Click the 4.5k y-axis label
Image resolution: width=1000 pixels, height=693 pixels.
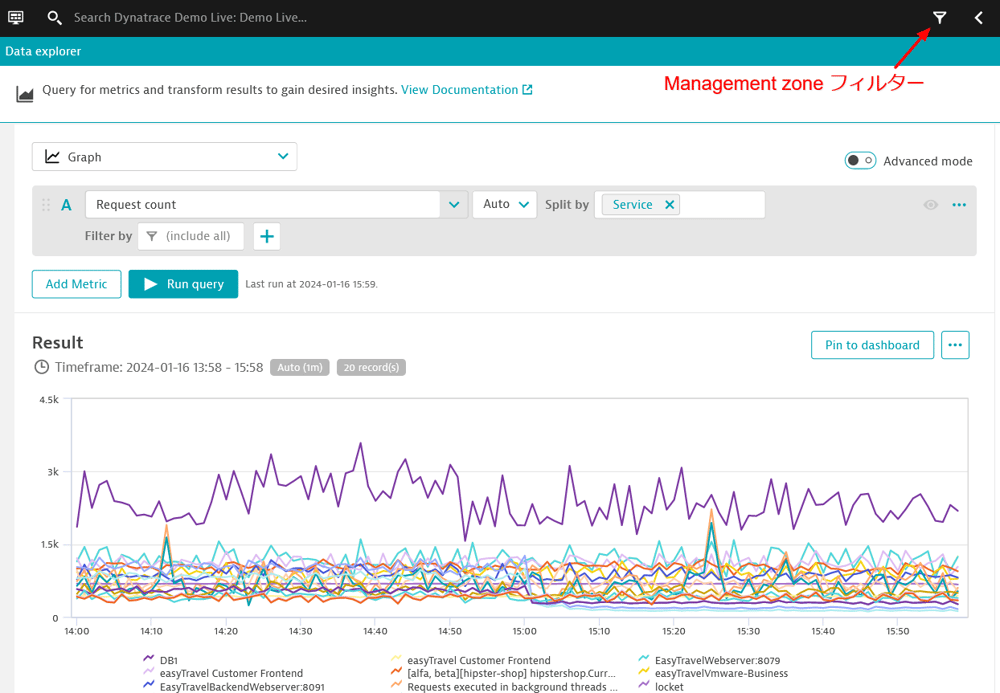tap(49, 400)
